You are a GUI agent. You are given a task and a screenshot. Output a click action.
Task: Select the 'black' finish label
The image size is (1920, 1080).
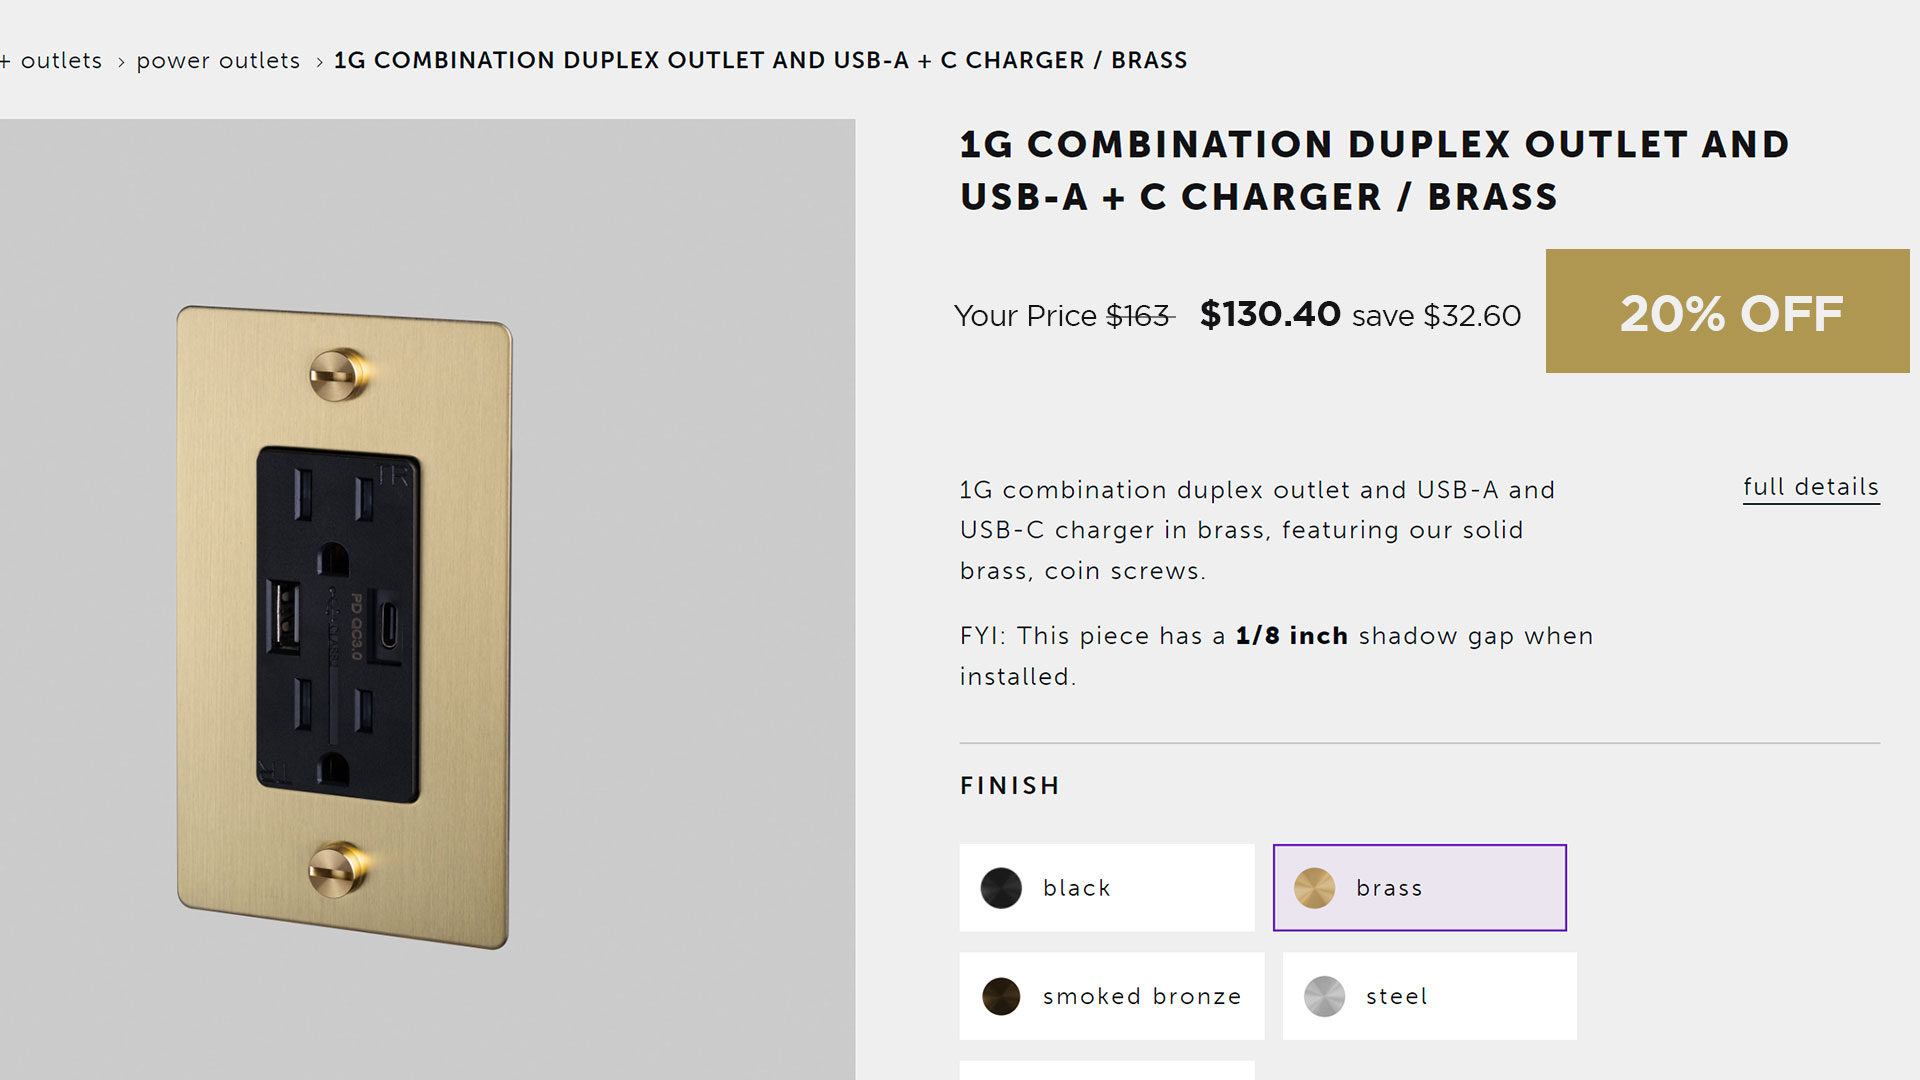(x=1076, y=888)
